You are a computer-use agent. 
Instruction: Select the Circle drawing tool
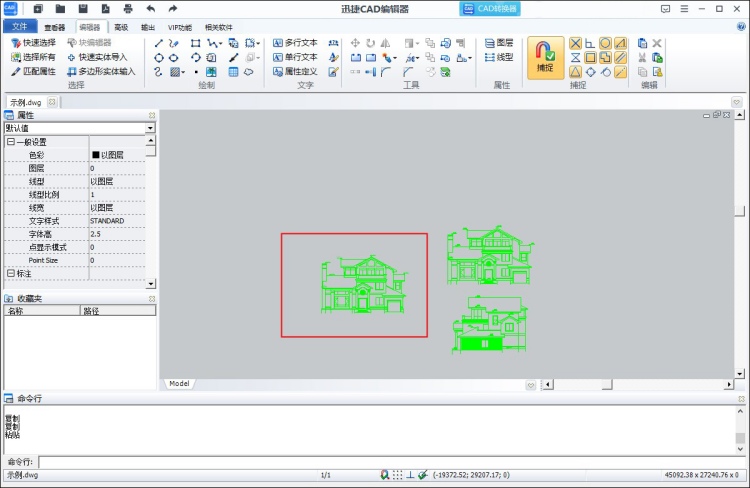[159, 58]
